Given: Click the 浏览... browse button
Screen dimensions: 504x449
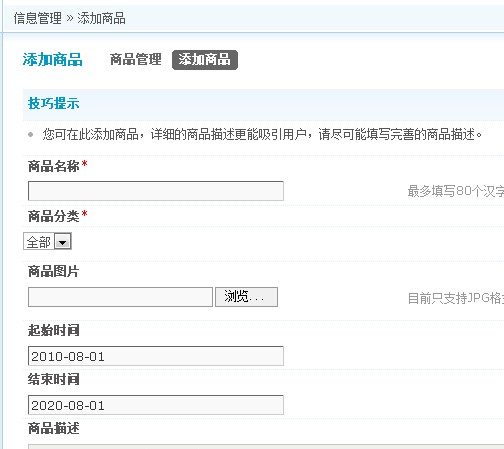Looking at the screenshot, I should coord(246,297).
